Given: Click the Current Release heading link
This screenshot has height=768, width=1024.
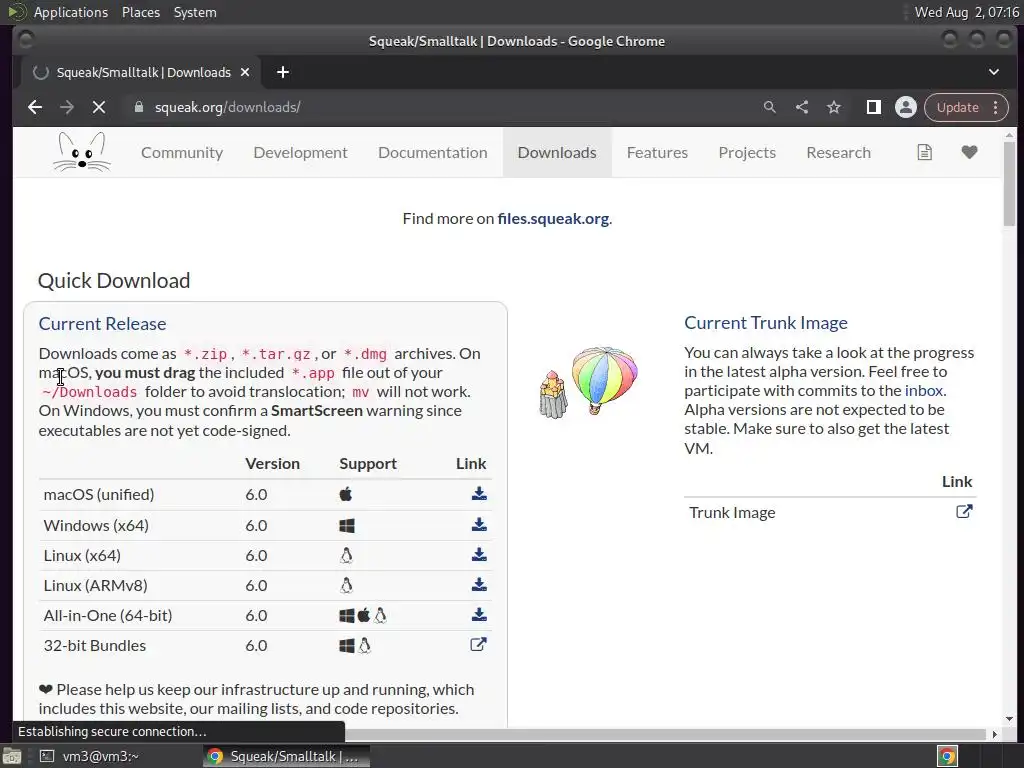Looking at the screenshot, I should (103, 323).
